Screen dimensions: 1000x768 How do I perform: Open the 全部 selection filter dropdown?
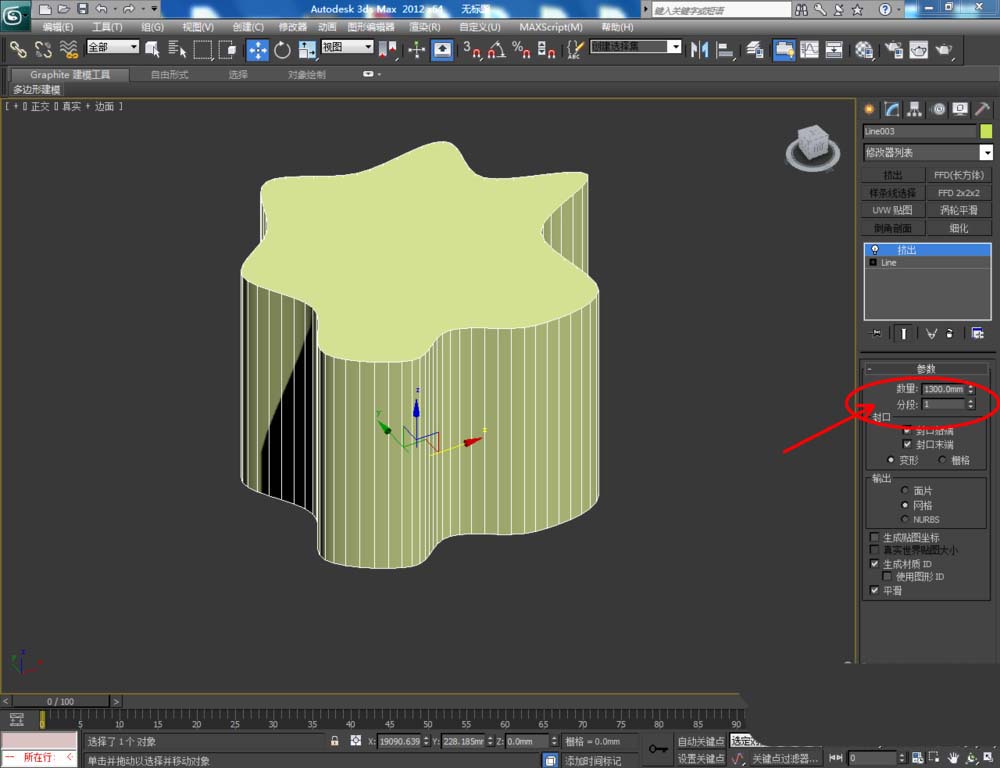tap(112, 47)
